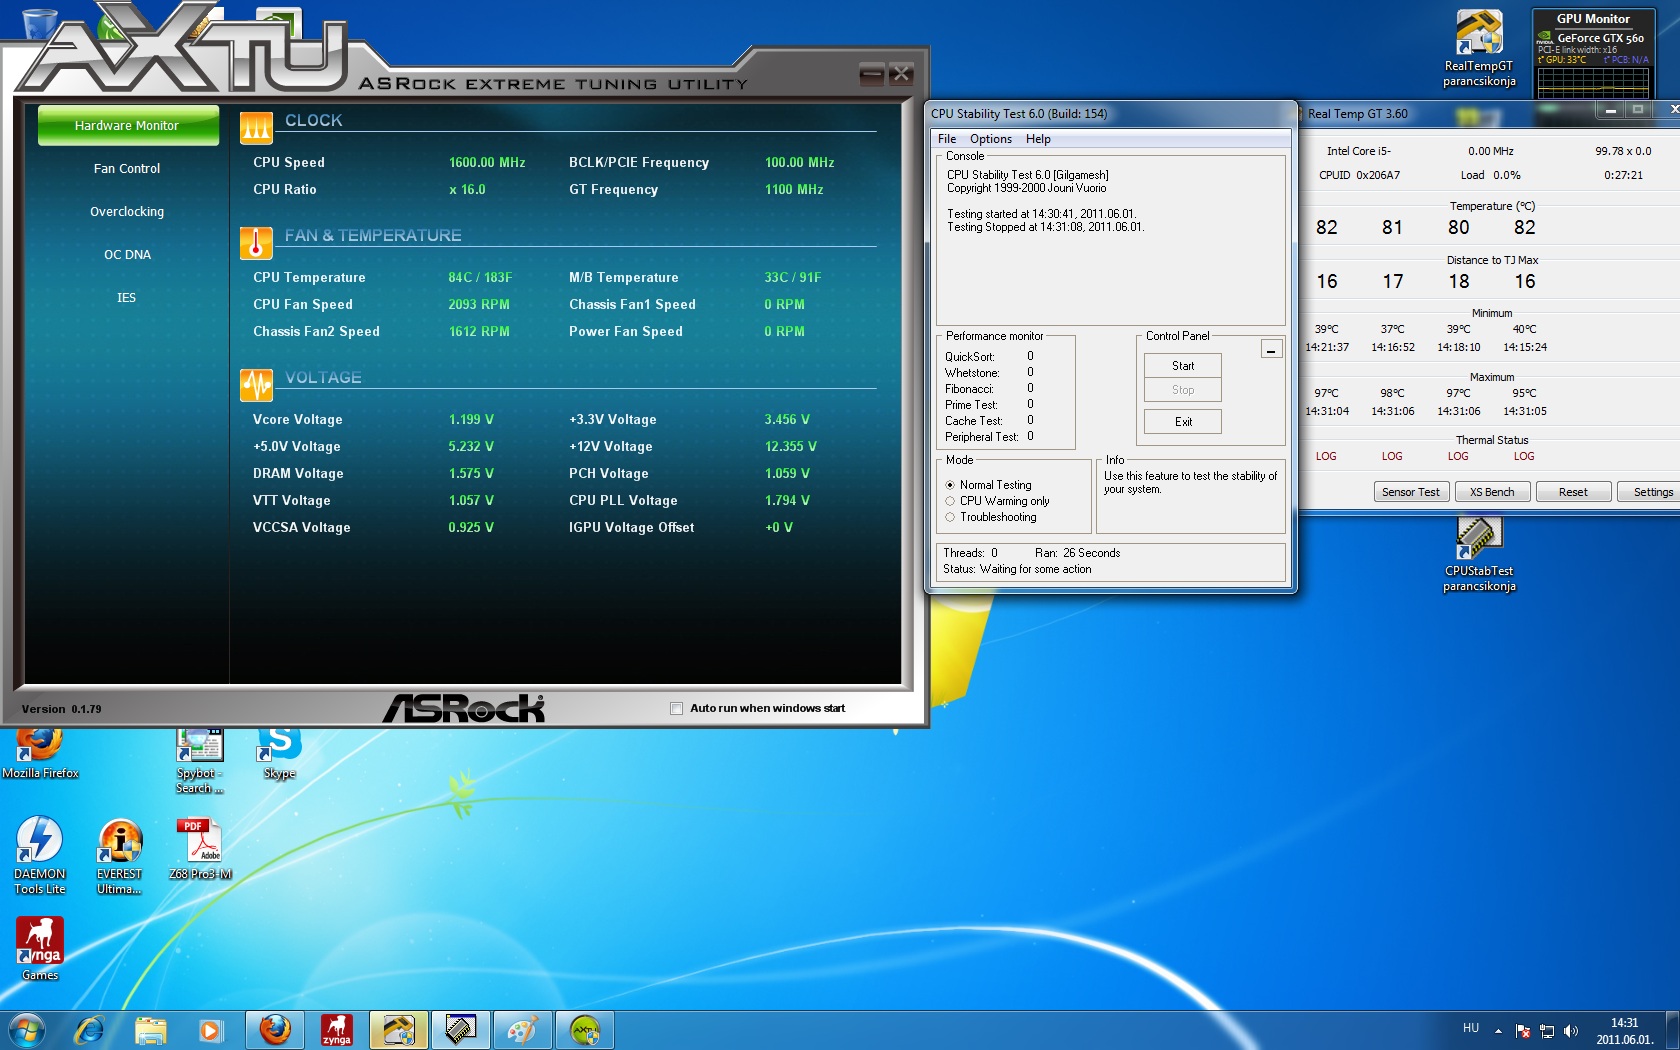Open Internet Explorer from the taskbar

coord(89,1029)
